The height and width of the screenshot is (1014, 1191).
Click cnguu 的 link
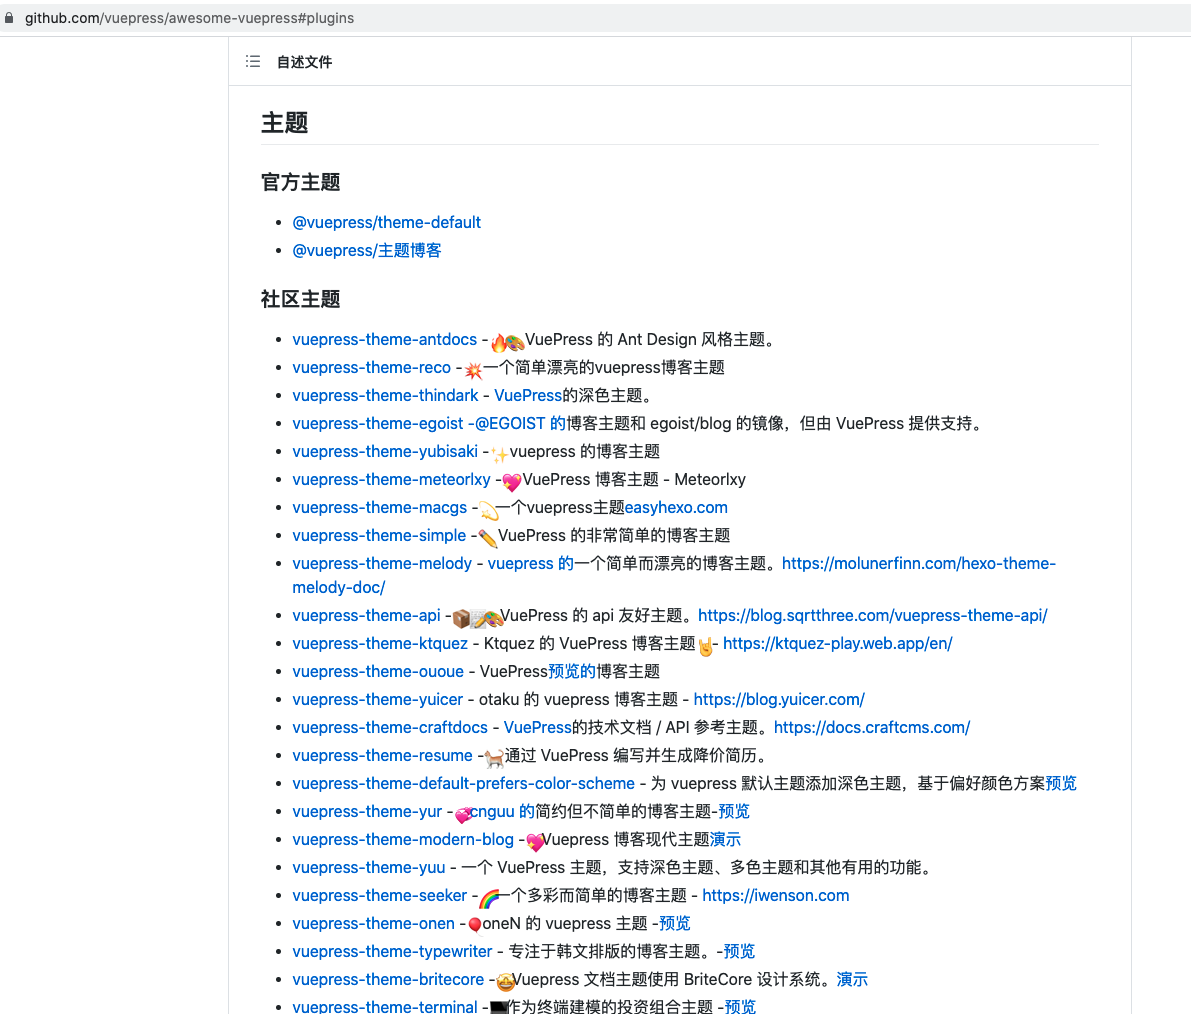pos(502,813)
